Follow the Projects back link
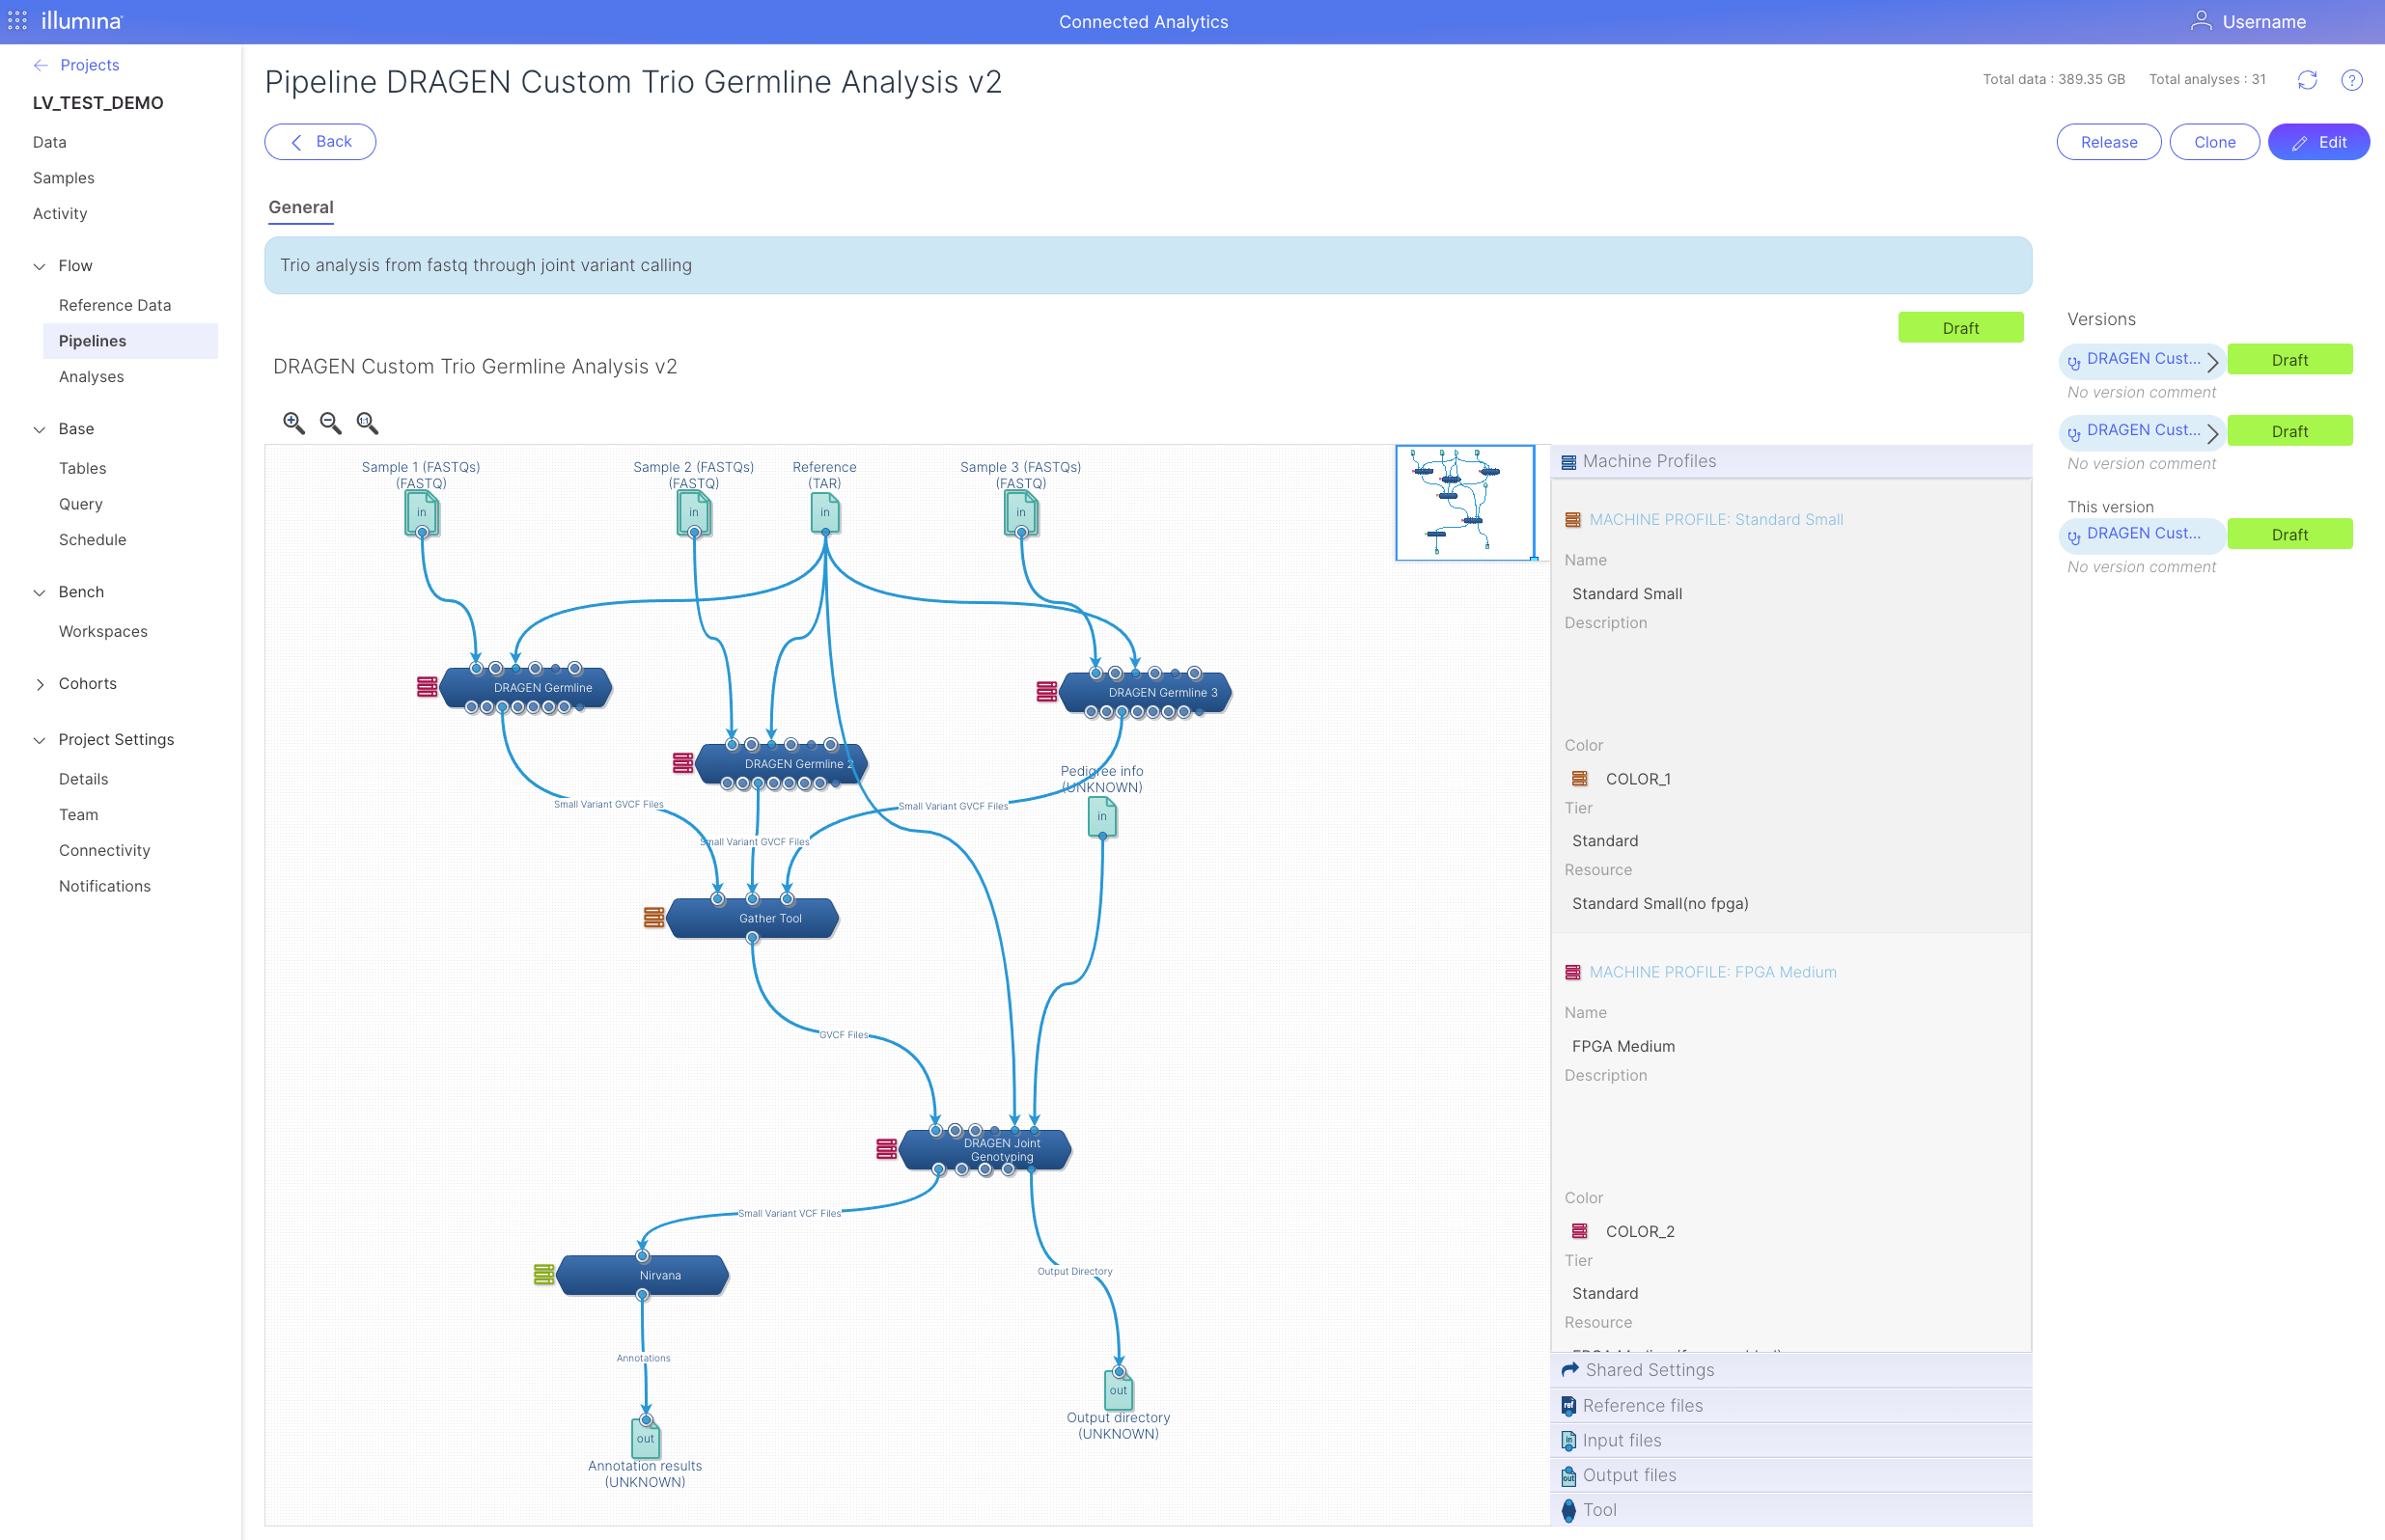The image size is (2385, 1540). coord(88,65)
